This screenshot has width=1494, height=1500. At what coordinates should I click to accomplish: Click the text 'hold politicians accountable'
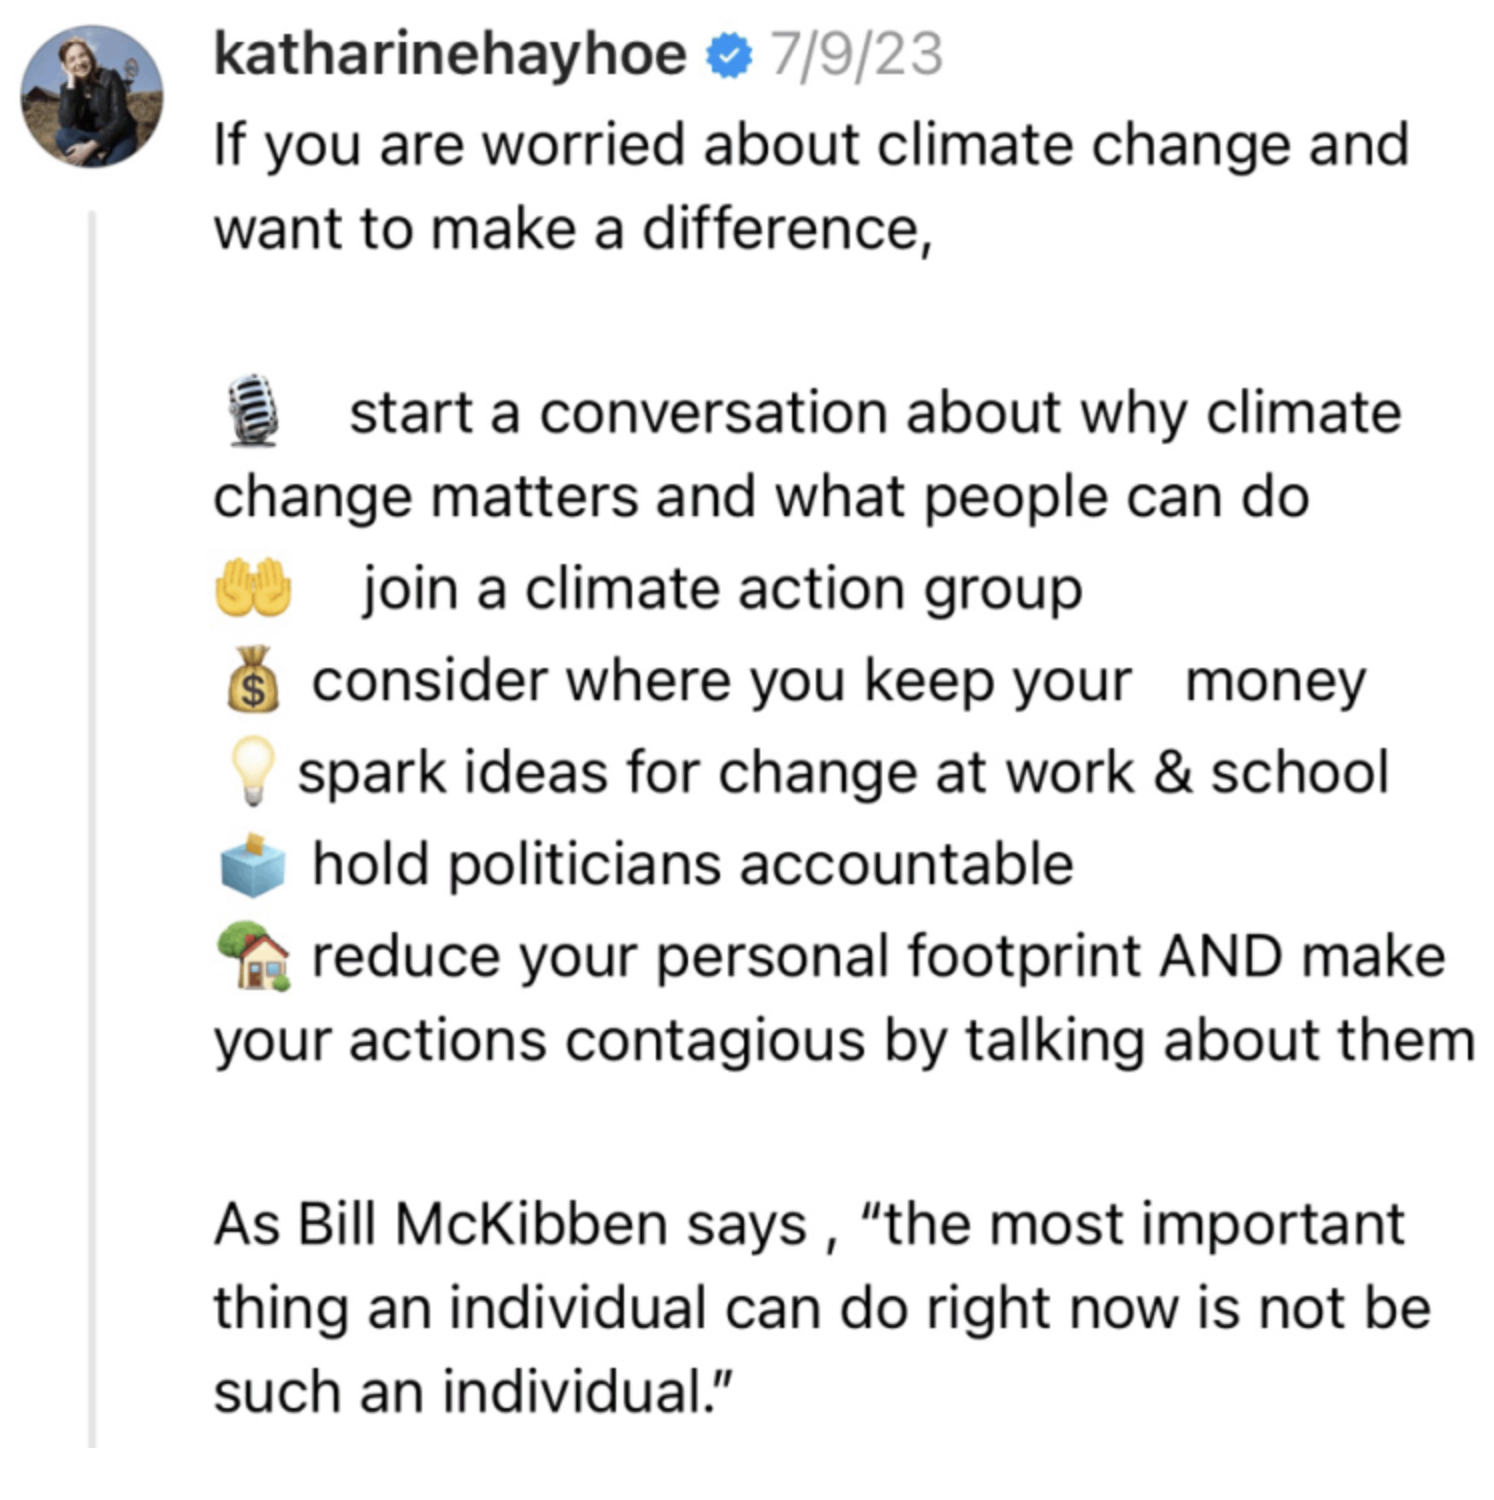(x=692, y=864)
